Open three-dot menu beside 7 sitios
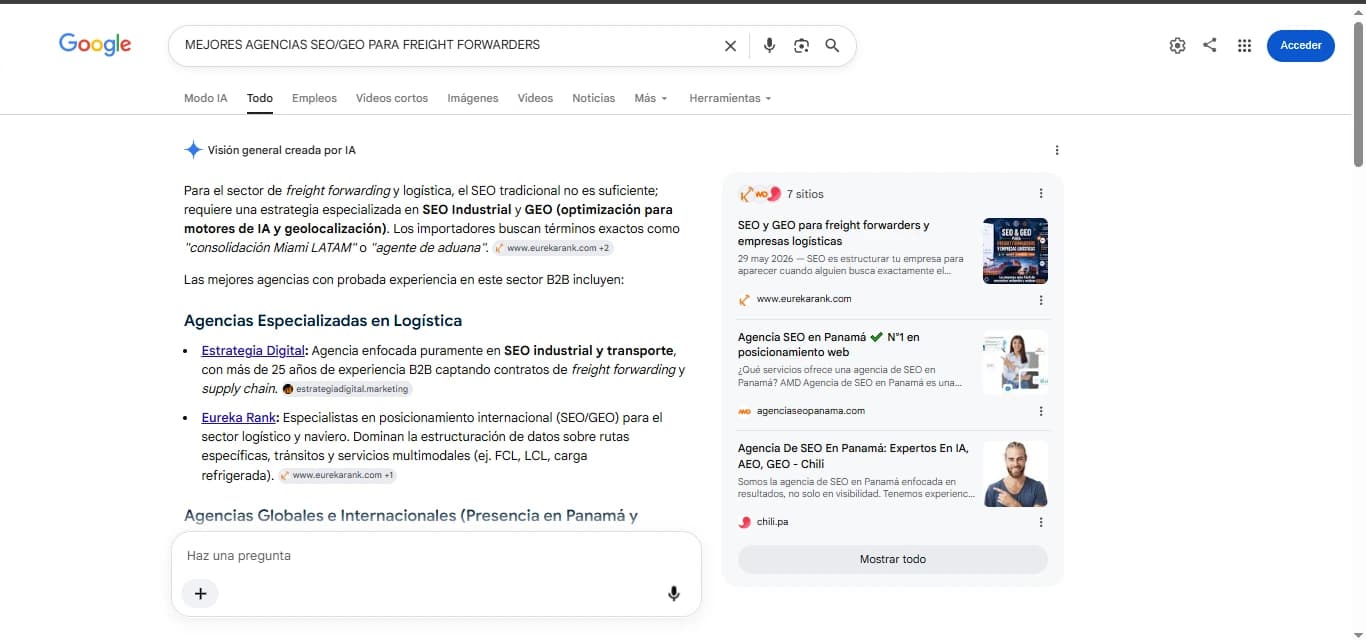Image resolution: width=1366 pixels, height=640 pixels. (1041, 194)
